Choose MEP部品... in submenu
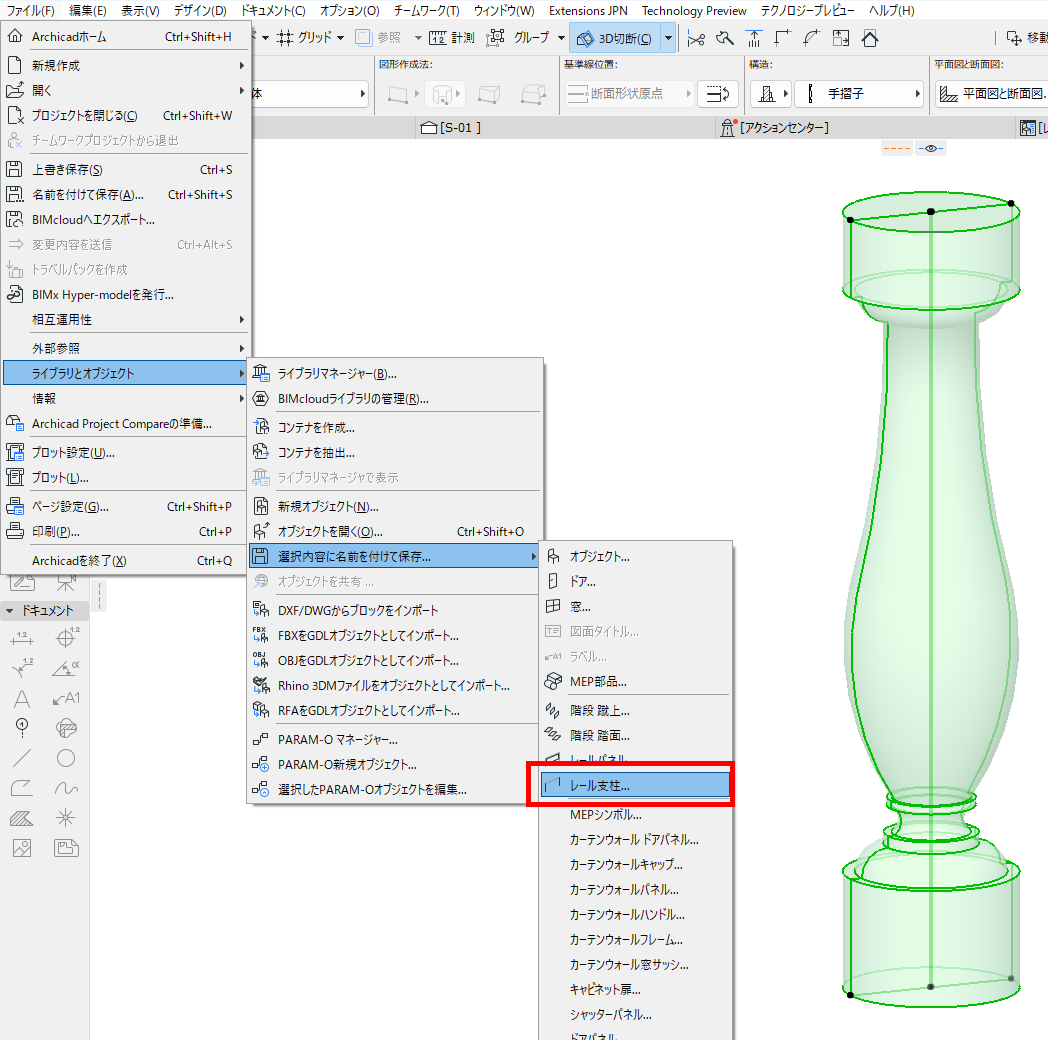This screenshot has width=1048, height=1040. (635, 682)
